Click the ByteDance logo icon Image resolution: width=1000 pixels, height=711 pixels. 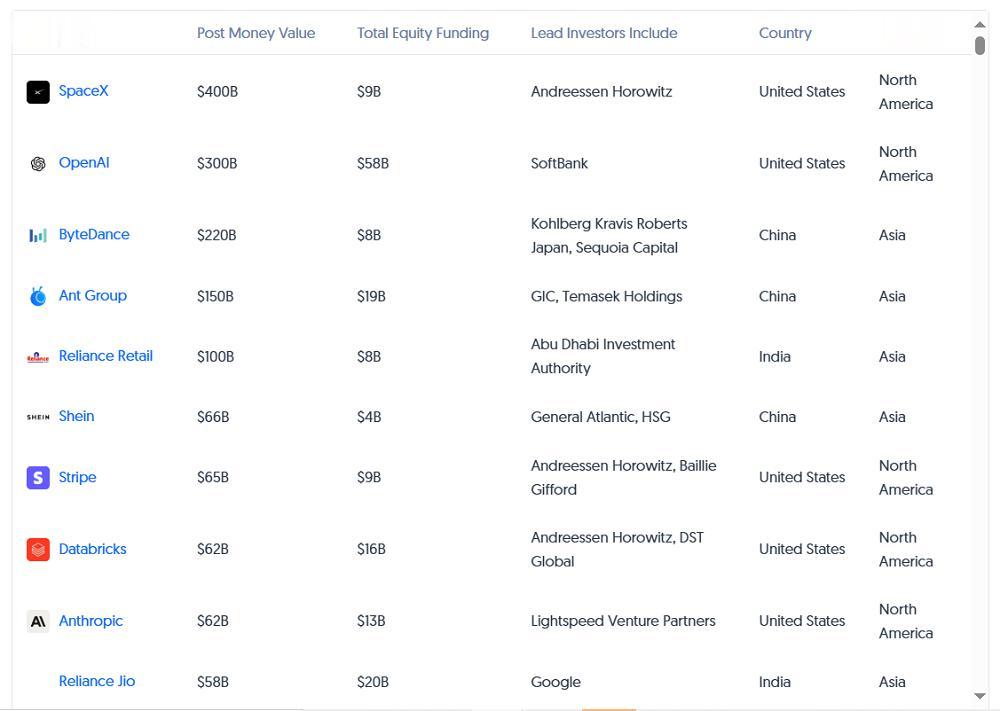[x=38, y=236]
